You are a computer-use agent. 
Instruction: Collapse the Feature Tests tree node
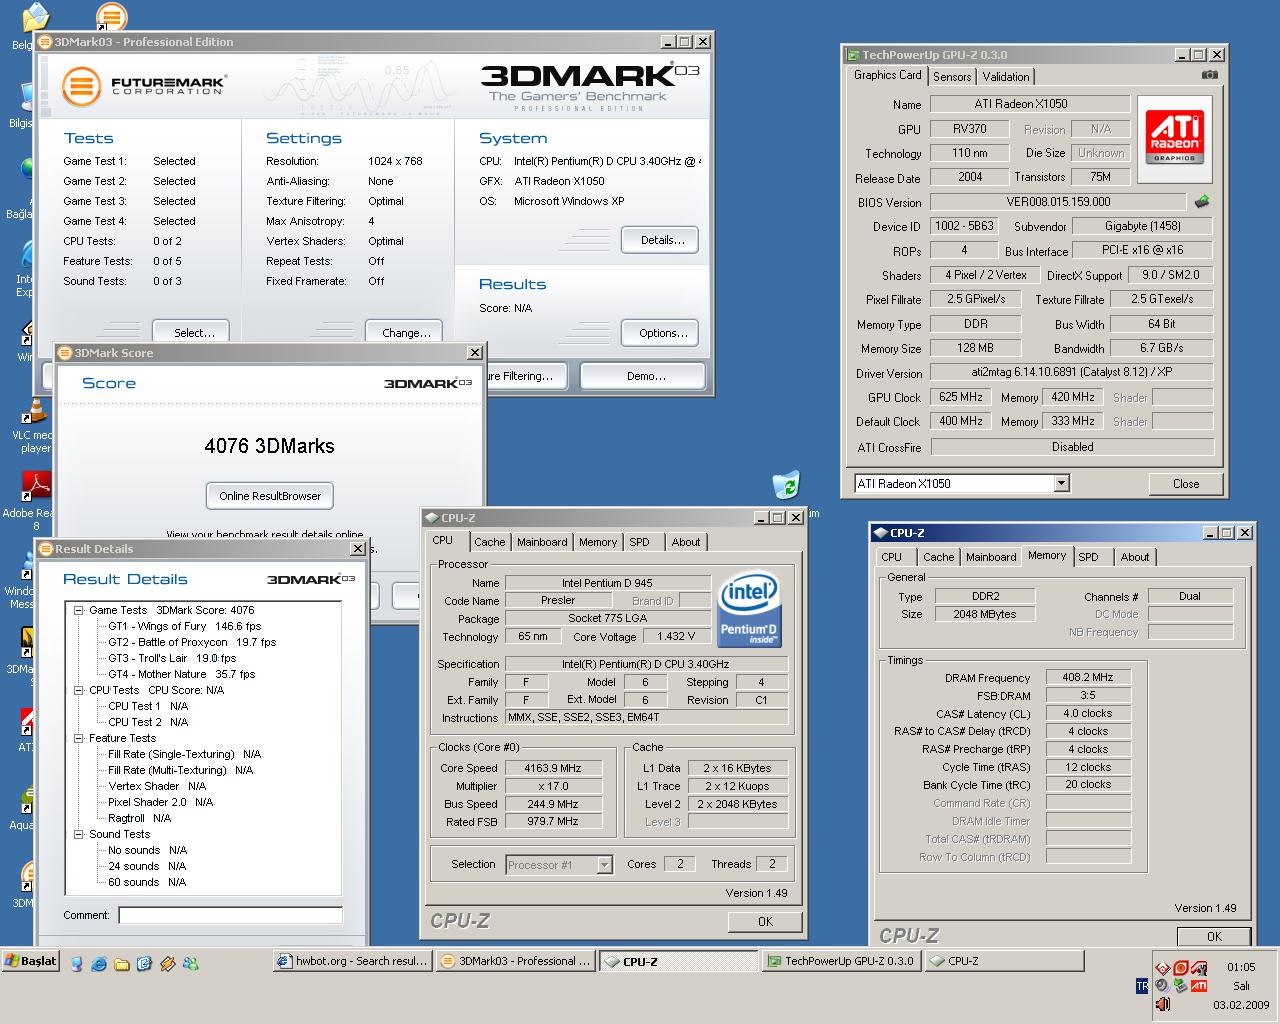pos(79,738)
